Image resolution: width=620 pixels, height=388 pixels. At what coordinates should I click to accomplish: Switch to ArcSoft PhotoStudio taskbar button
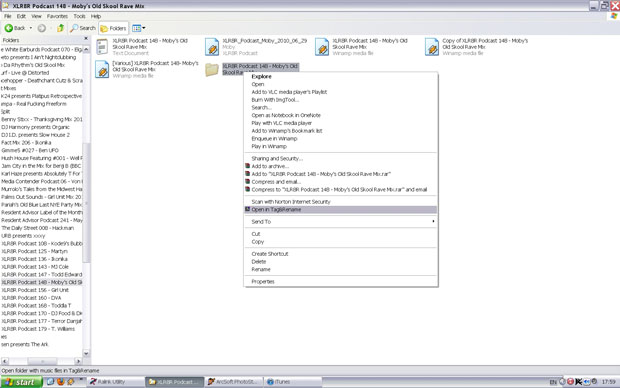point(233,382)
